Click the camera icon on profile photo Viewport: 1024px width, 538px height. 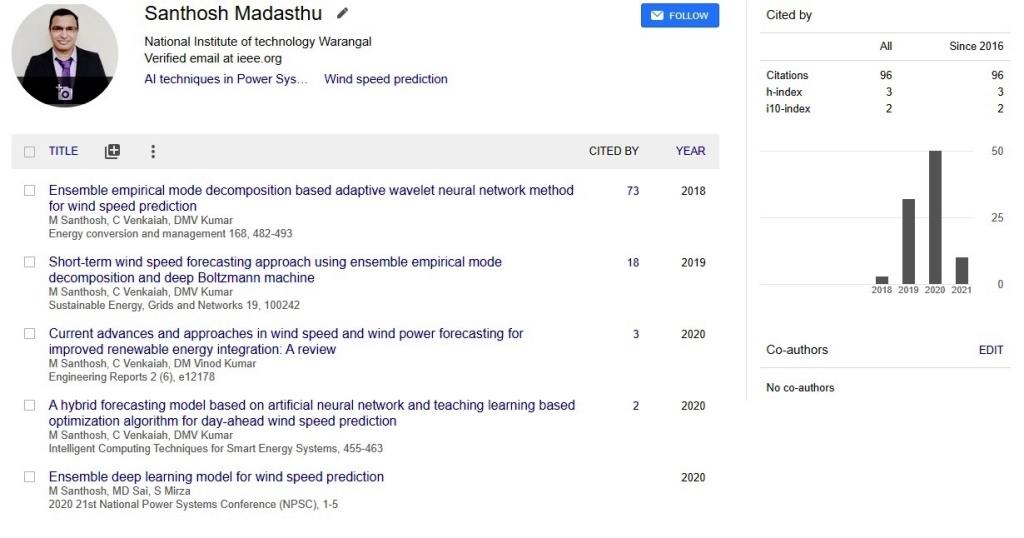[64, 93]
